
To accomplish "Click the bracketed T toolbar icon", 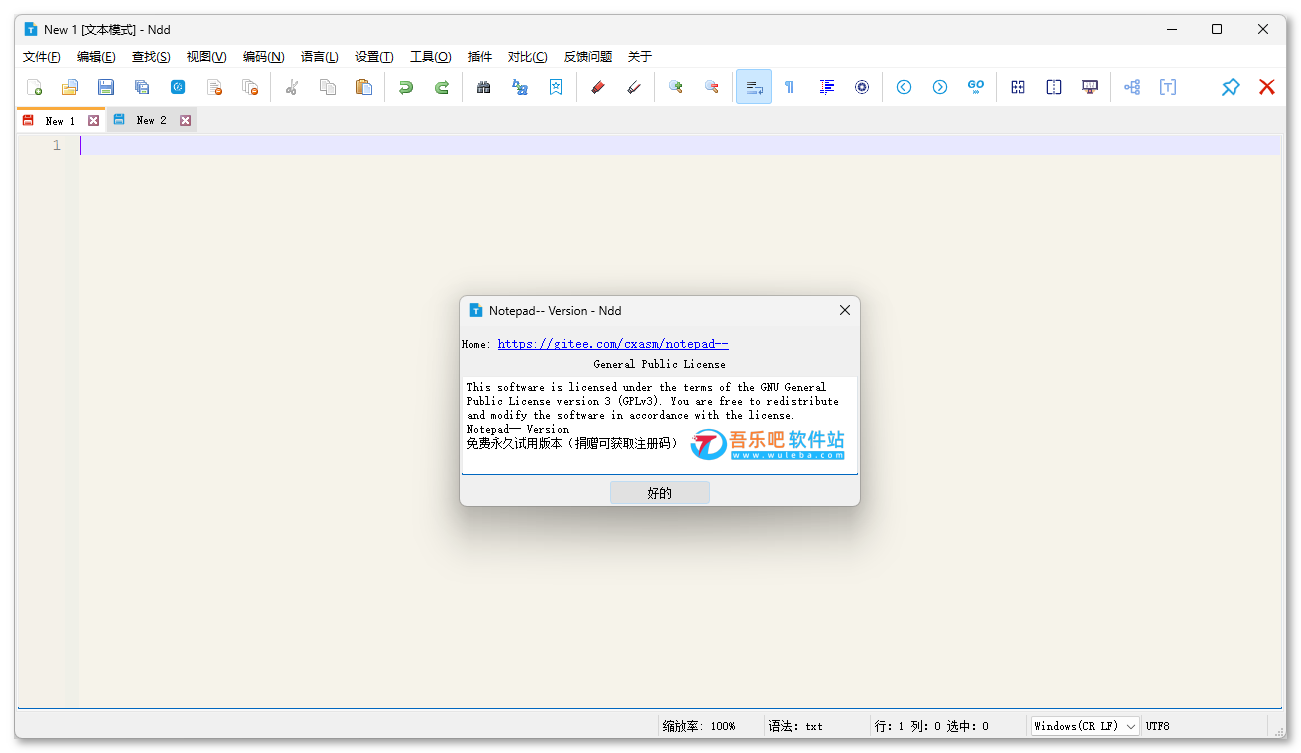I will pyautogui.click(x=1168, y=87).
